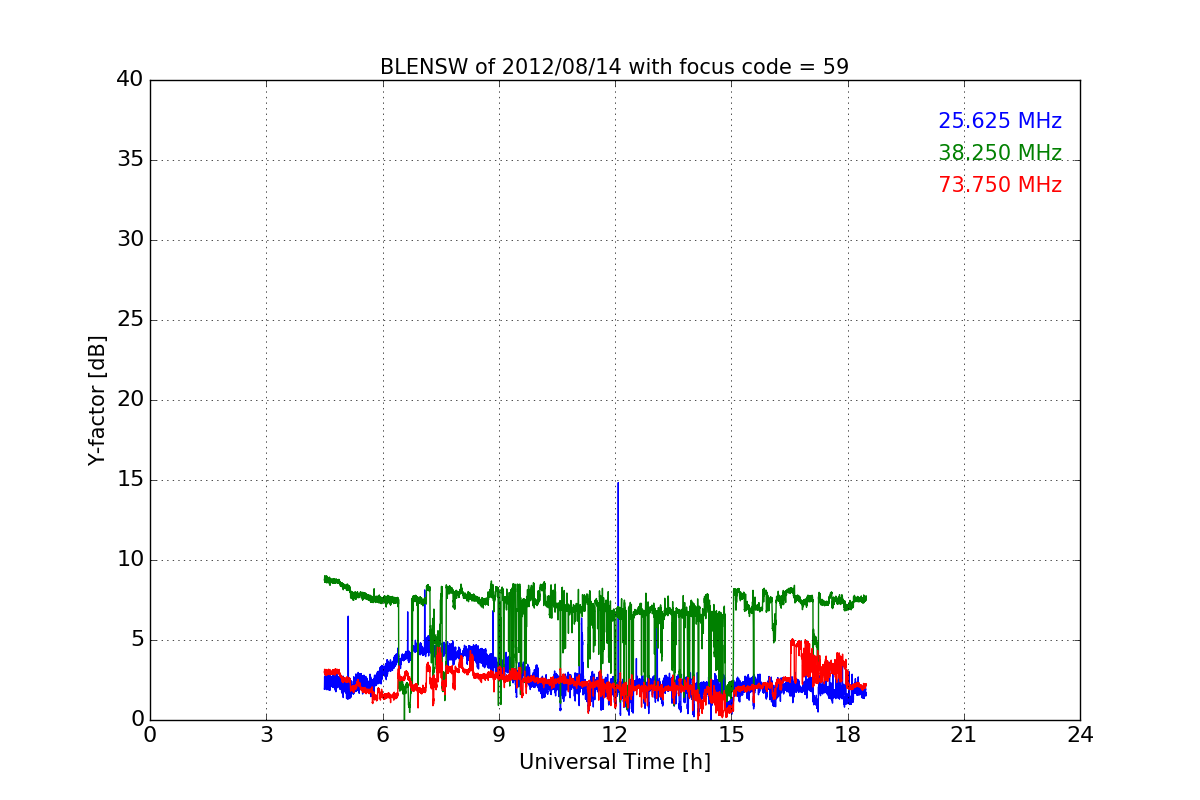Image resolution: width=1200 pixels, height=800 pixels.
Task: Click the 'Universal Time [h]' axis label
Action: point(615,762)
